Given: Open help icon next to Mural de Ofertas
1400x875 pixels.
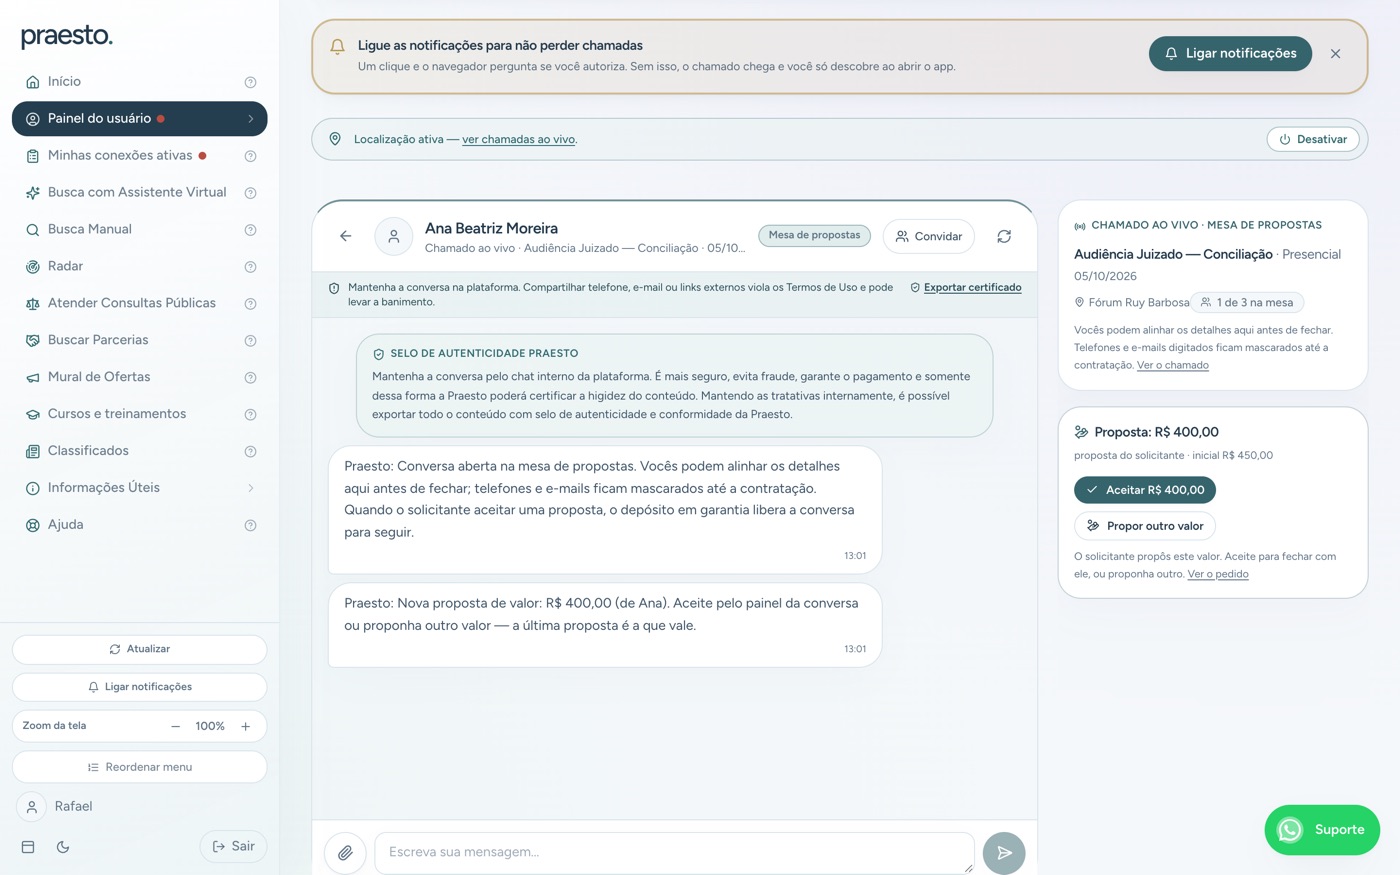Looking at the screenshot, I should (x=251, y=378).
